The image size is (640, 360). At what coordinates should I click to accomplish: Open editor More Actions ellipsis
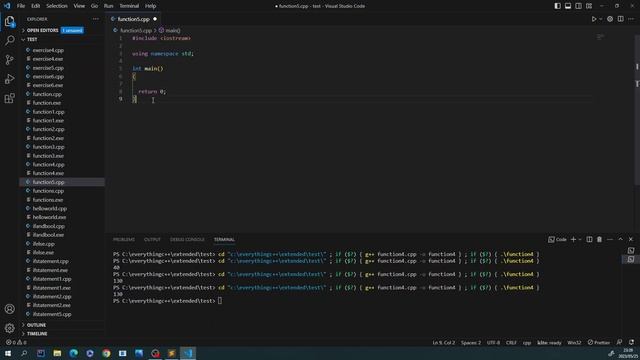click(631, 19)
